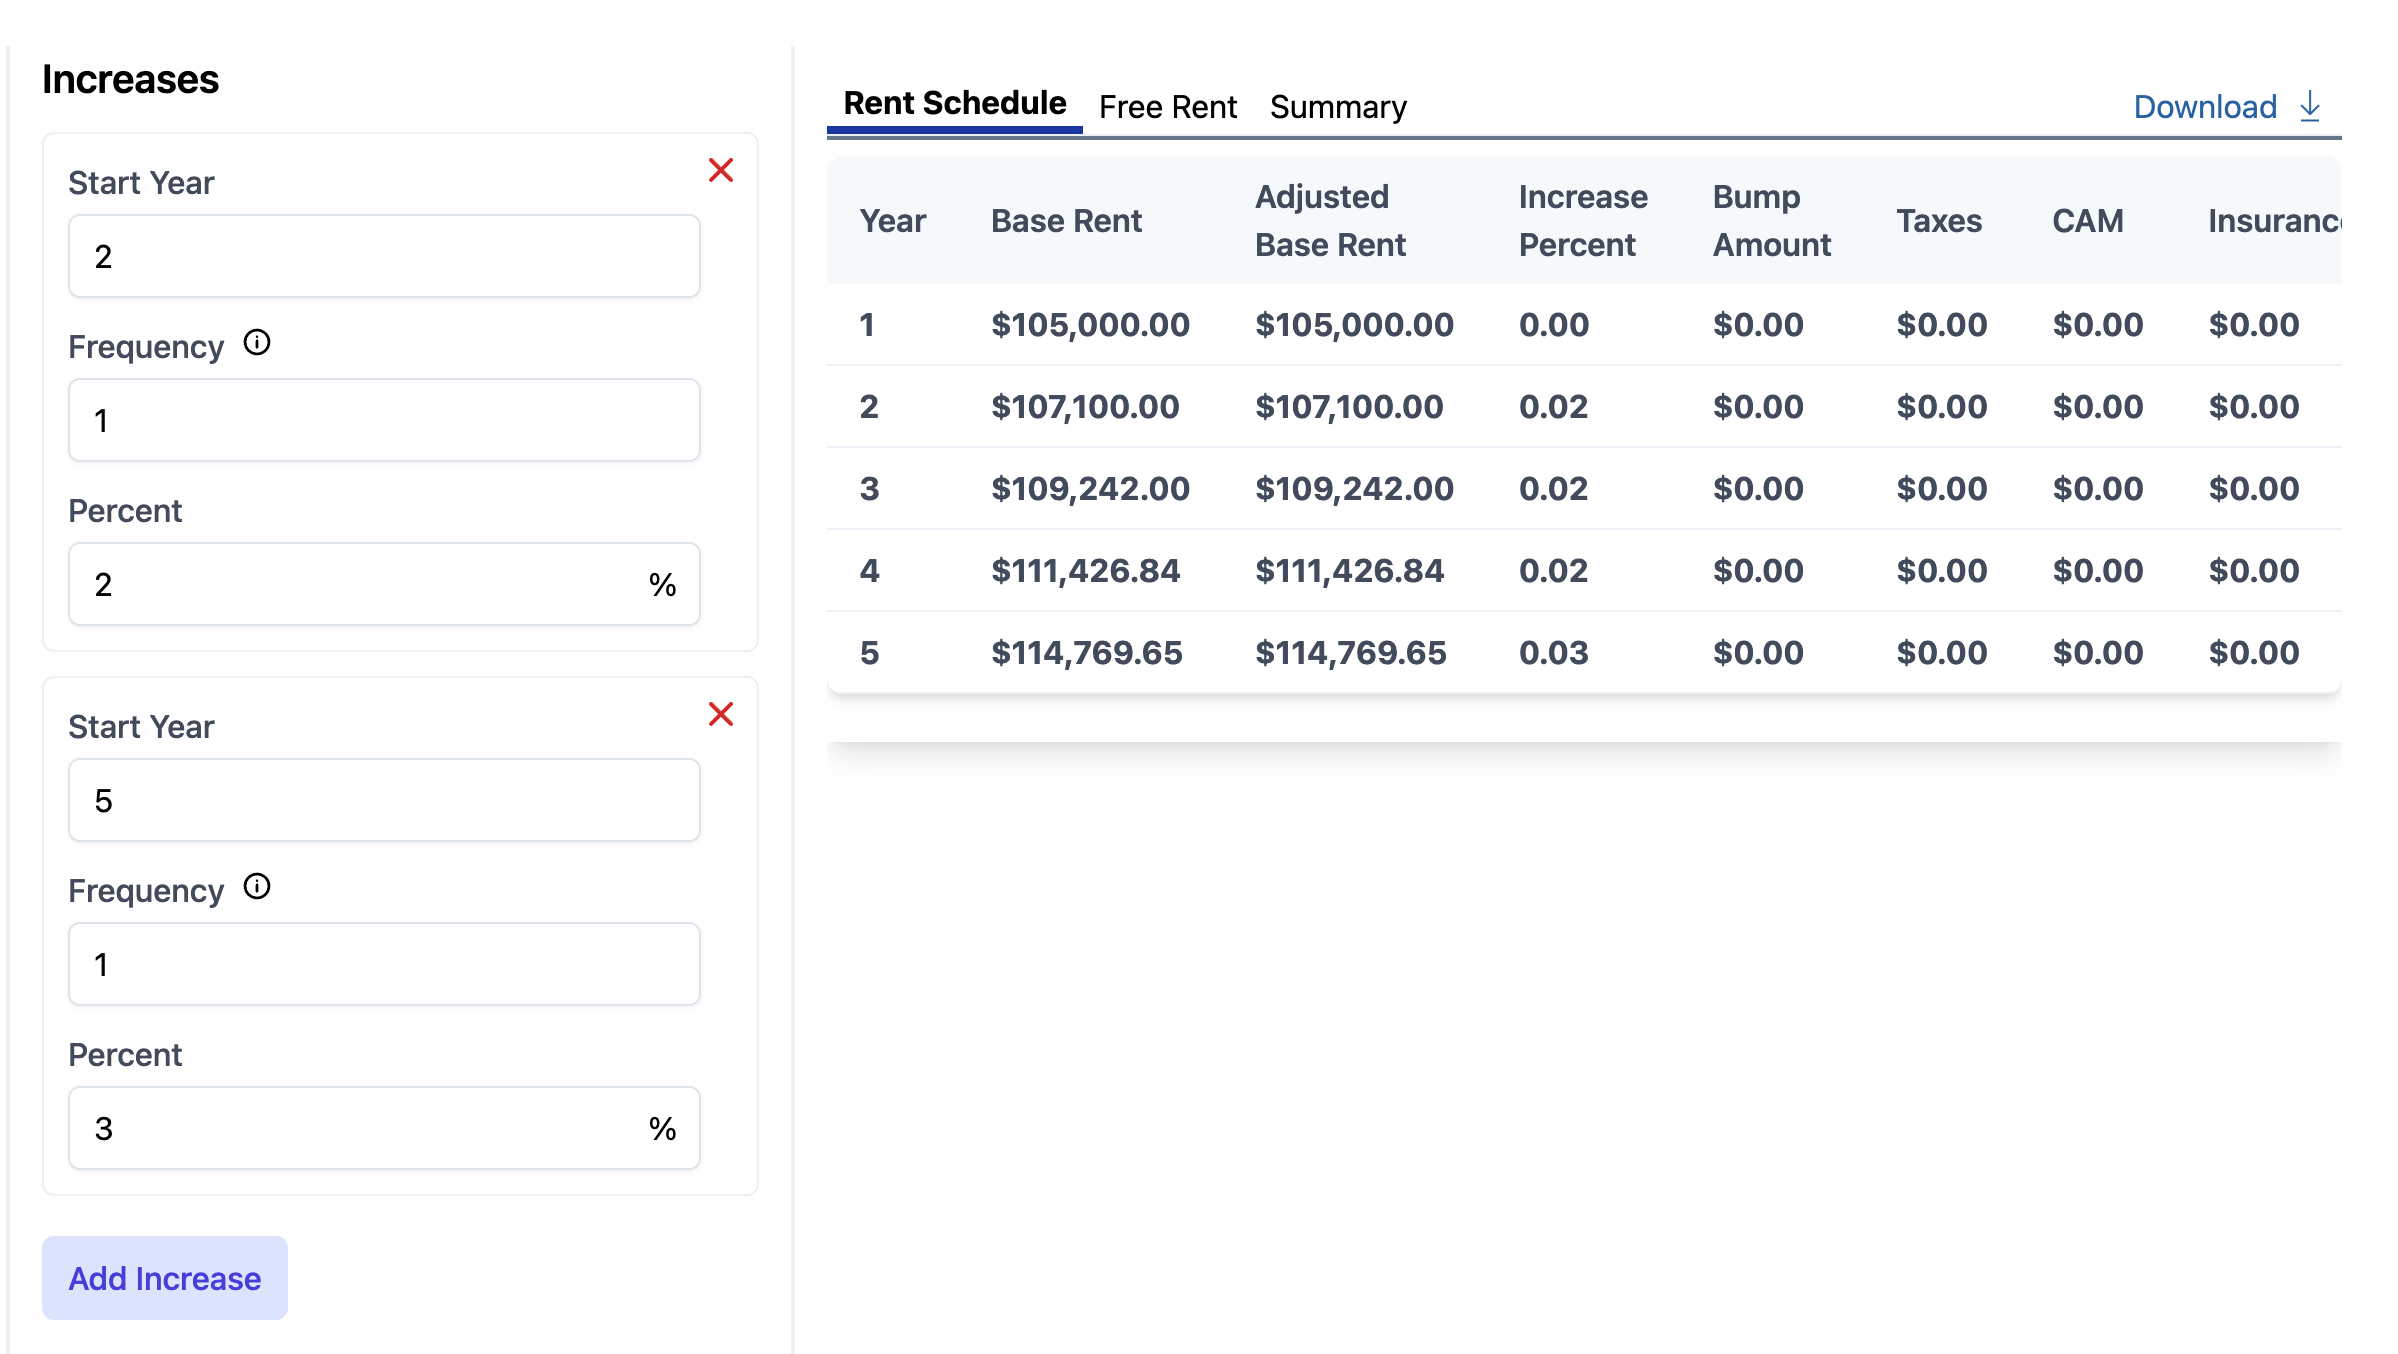Click the Download link
Viewport: 2398px width, 1354px height.
pyautogui.click(x=2204, y=106)
